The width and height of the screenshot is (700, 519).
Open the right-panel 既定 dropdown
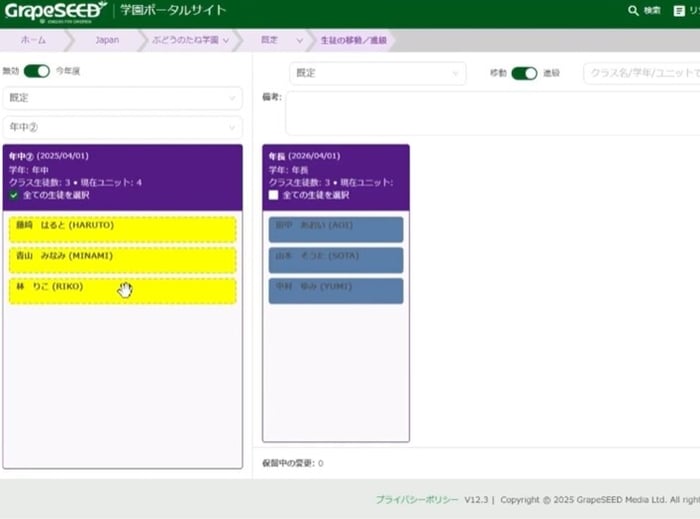(x=378, y=73)
